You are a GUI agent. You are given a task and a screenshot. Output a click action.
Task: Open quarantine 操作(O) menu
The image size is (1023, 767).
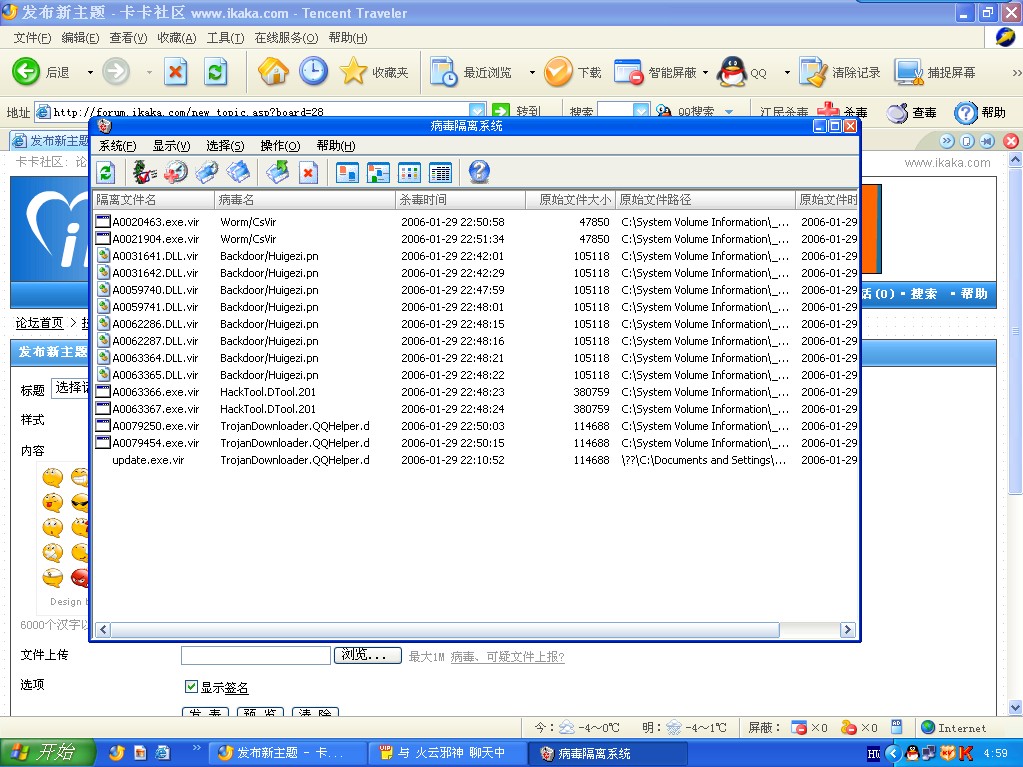tap(281, 145)
